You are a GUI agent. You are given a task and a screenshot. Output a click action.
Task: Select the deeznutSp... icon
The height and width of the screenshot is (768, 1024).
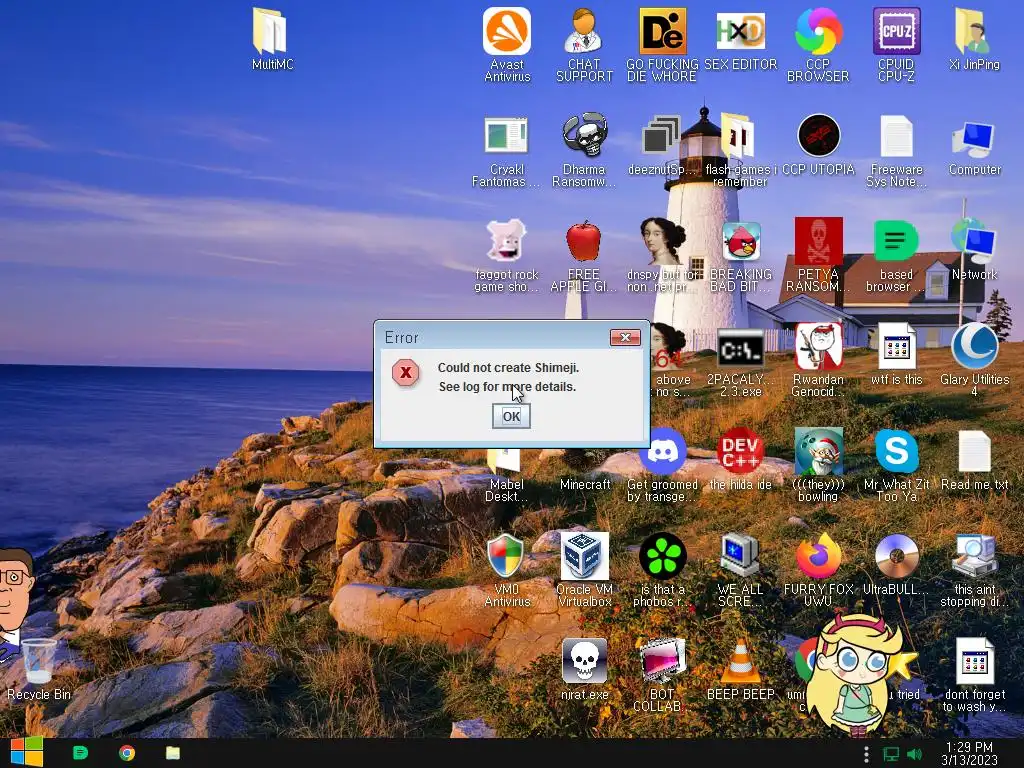click(660, 145)
